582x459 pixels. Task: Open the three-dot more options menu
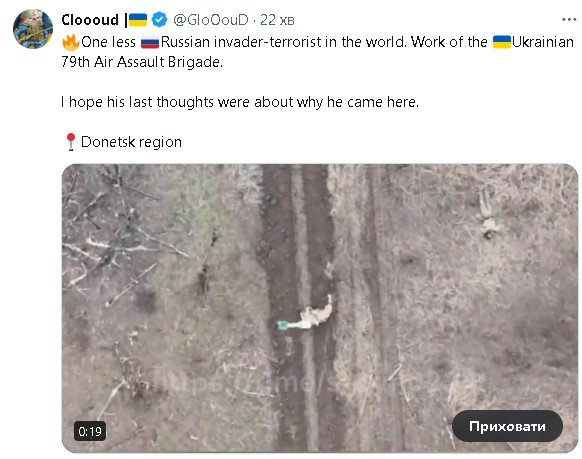569,20
